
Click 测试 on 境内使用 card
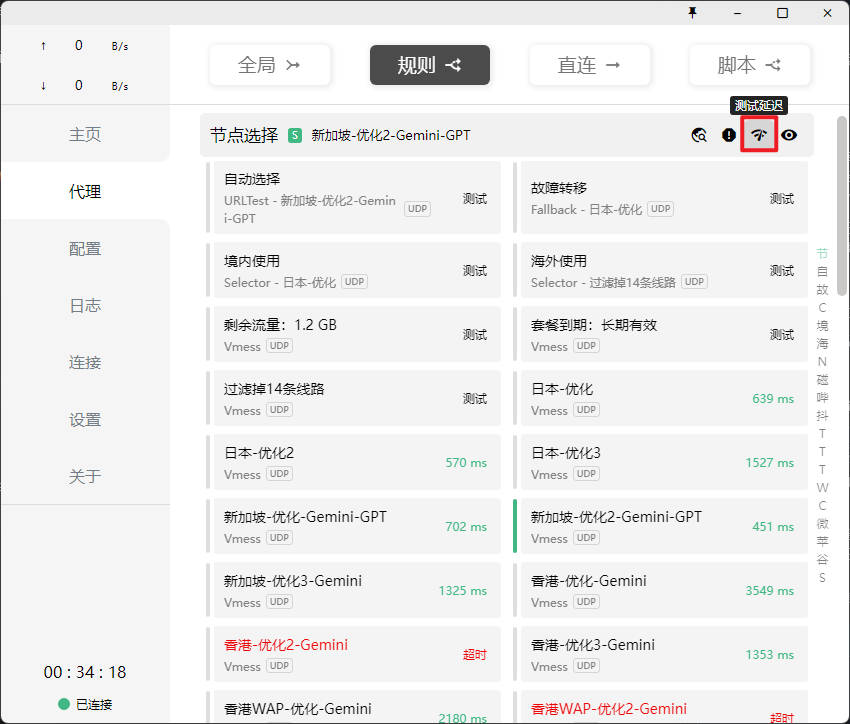point(475,270)
